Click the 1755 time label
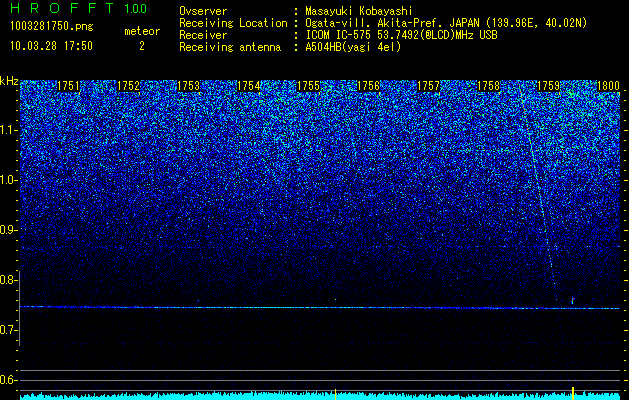 [308, 86]
